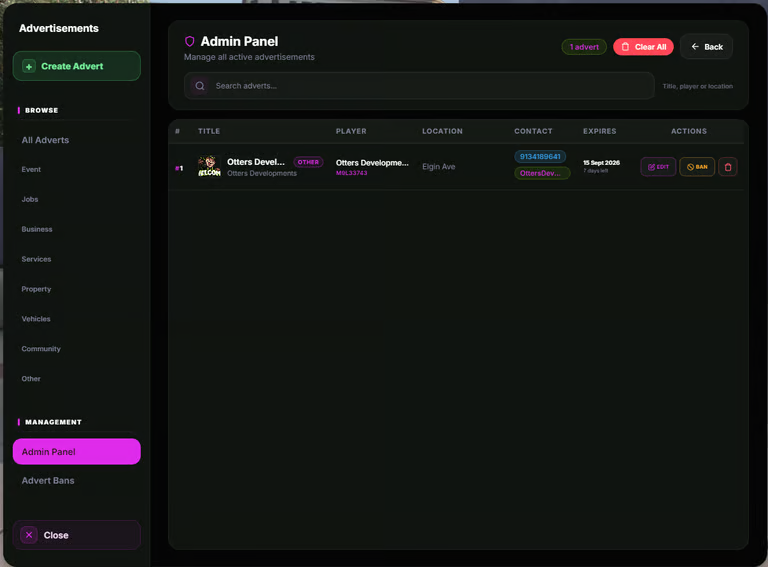
Task: Click the 1 advert count badge
Action: [584, 47]
